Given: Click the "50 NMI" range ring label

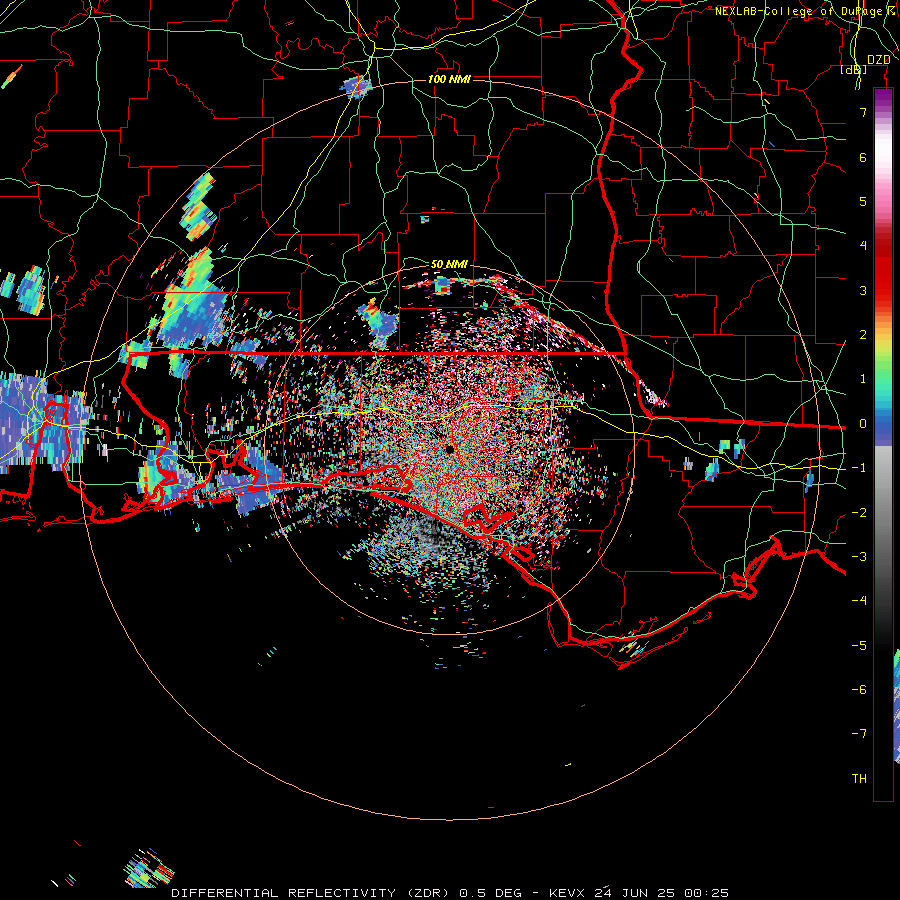Looking at the screenshot, I should point(449,264).
